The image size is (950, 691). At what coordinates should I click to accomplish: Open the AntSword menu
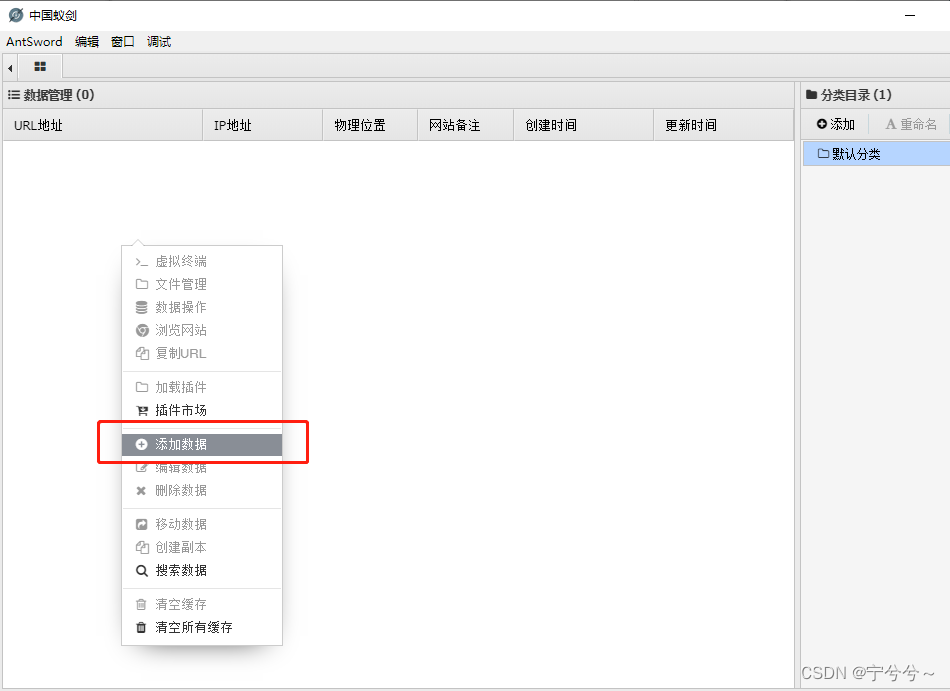(33, 41)
